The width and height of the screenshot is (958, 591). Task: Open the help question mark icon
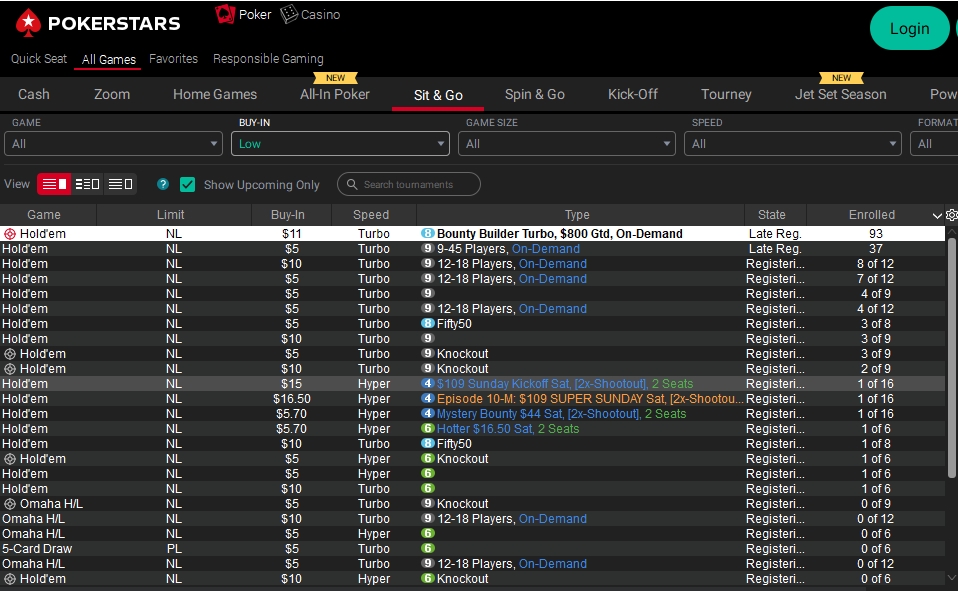163,184
